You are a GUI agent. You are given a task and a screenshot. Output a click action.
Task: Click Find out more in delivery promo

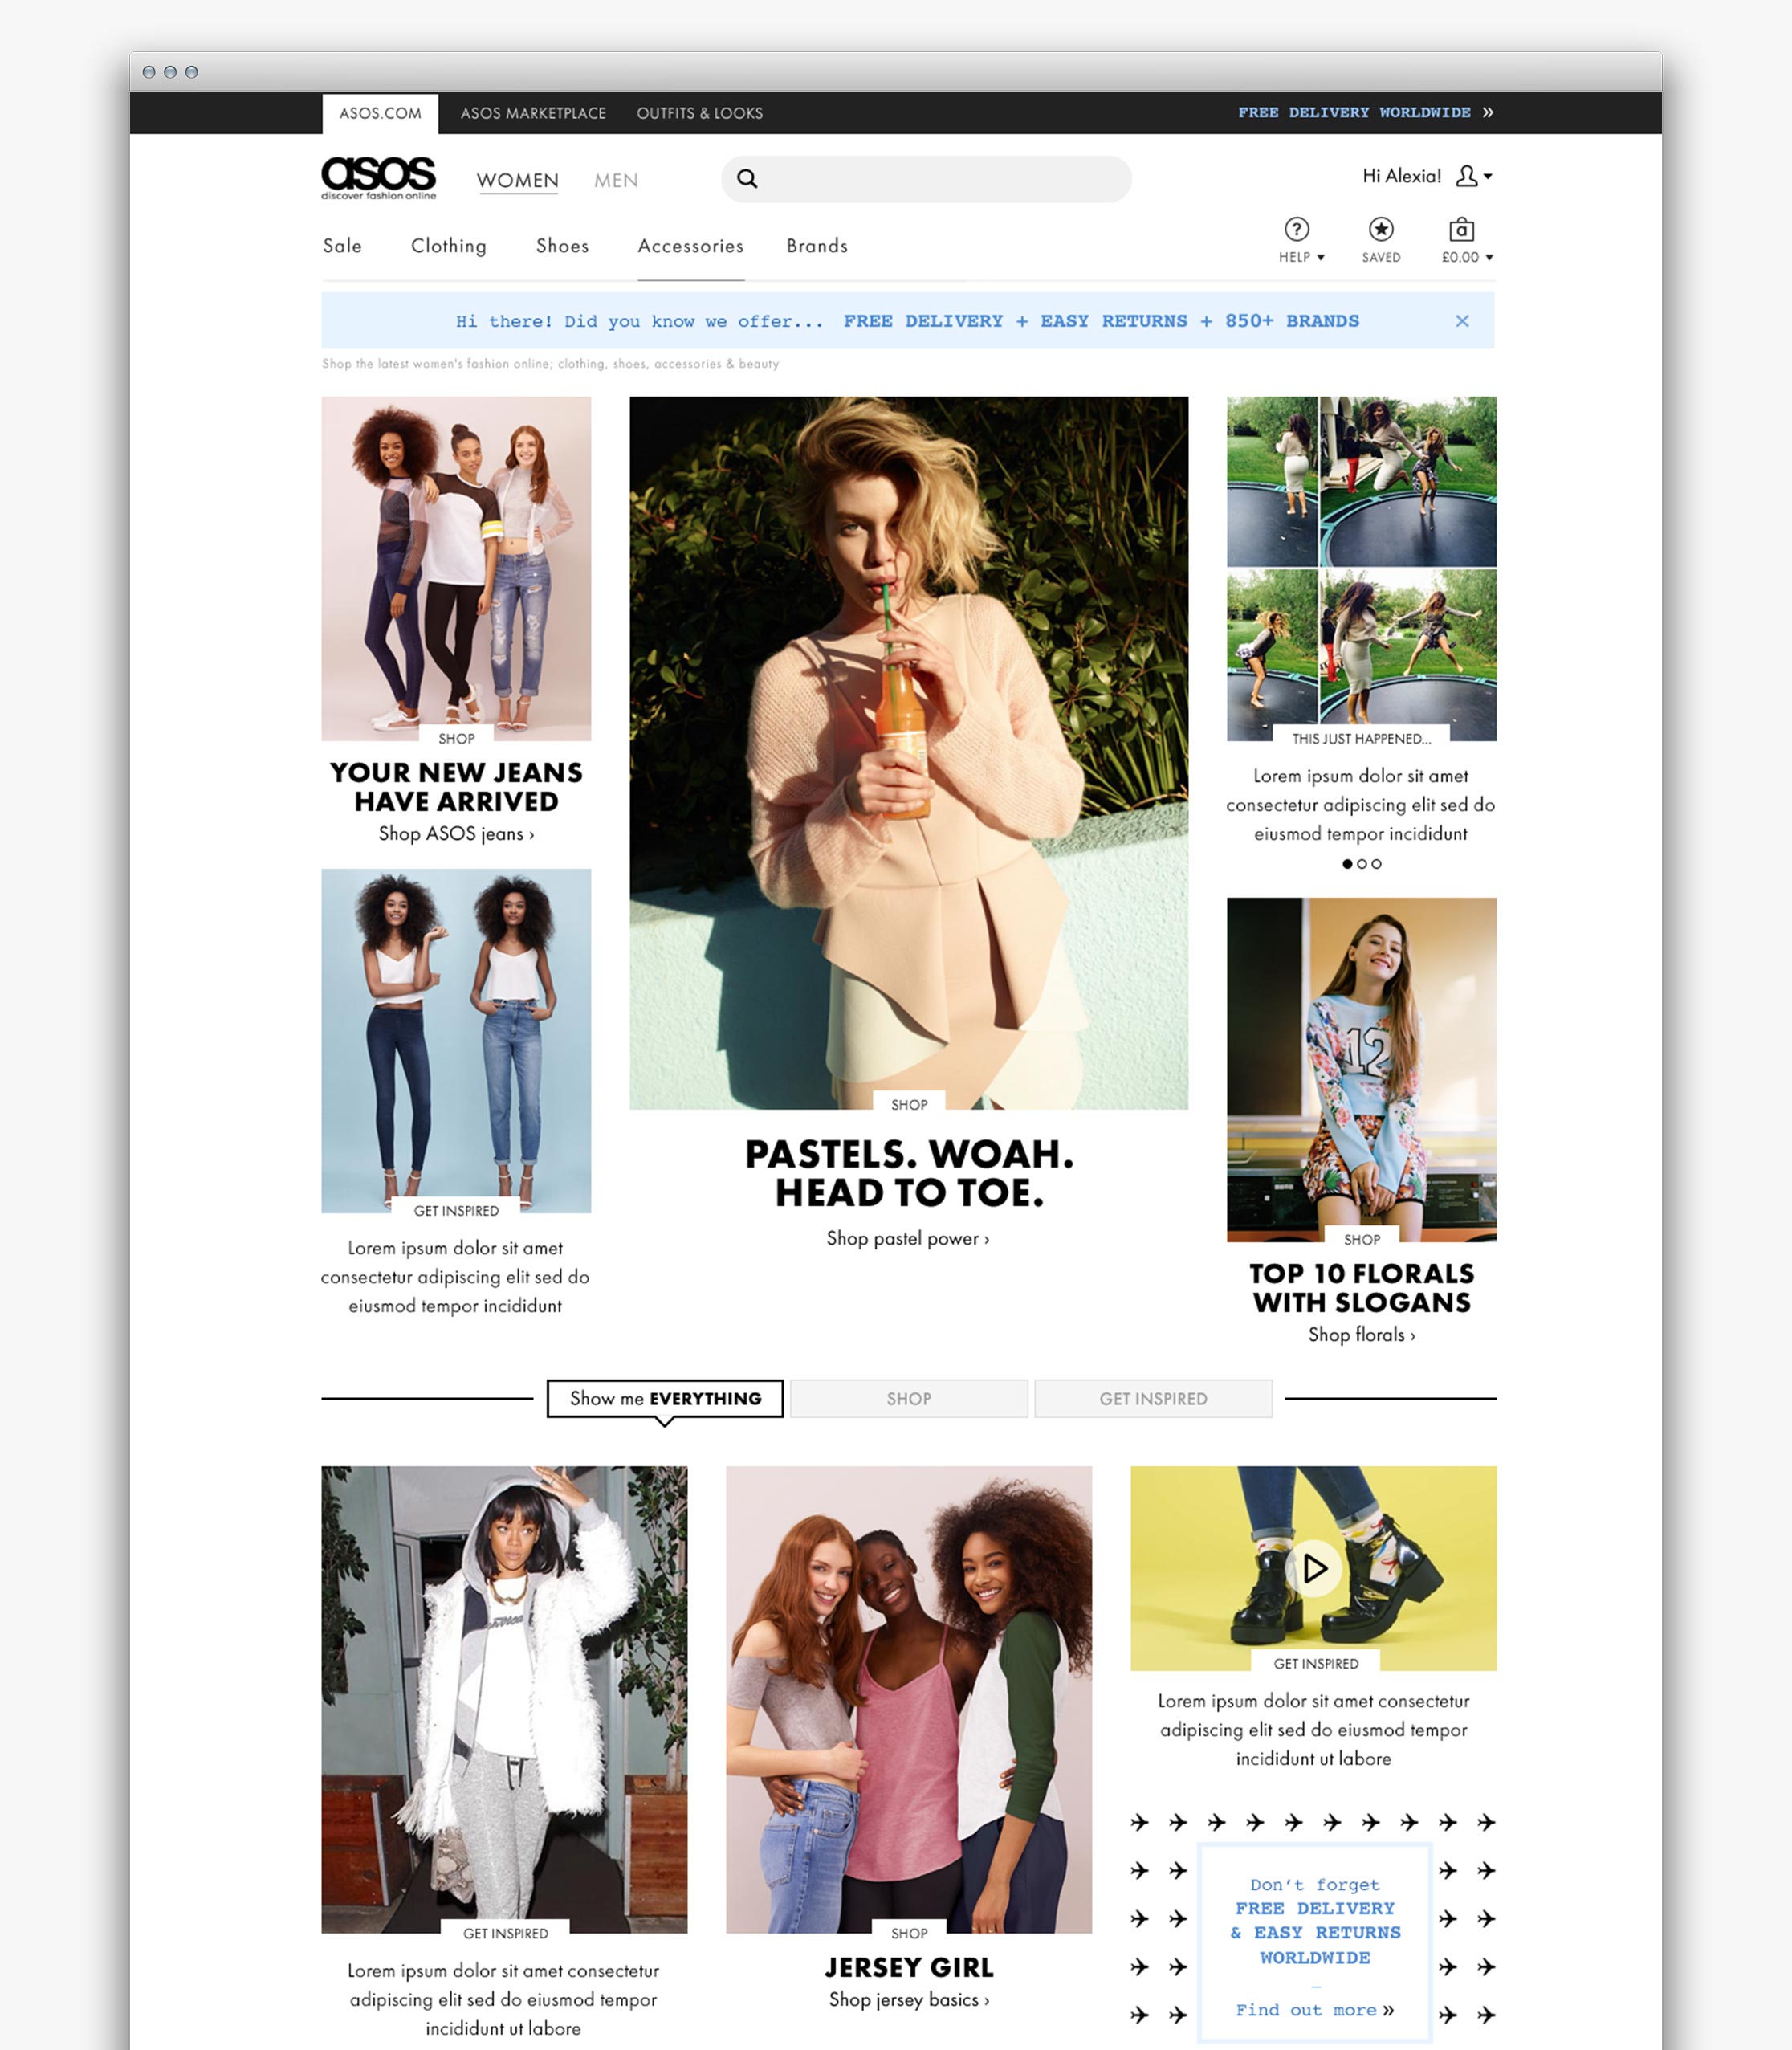point(1314,2010)
